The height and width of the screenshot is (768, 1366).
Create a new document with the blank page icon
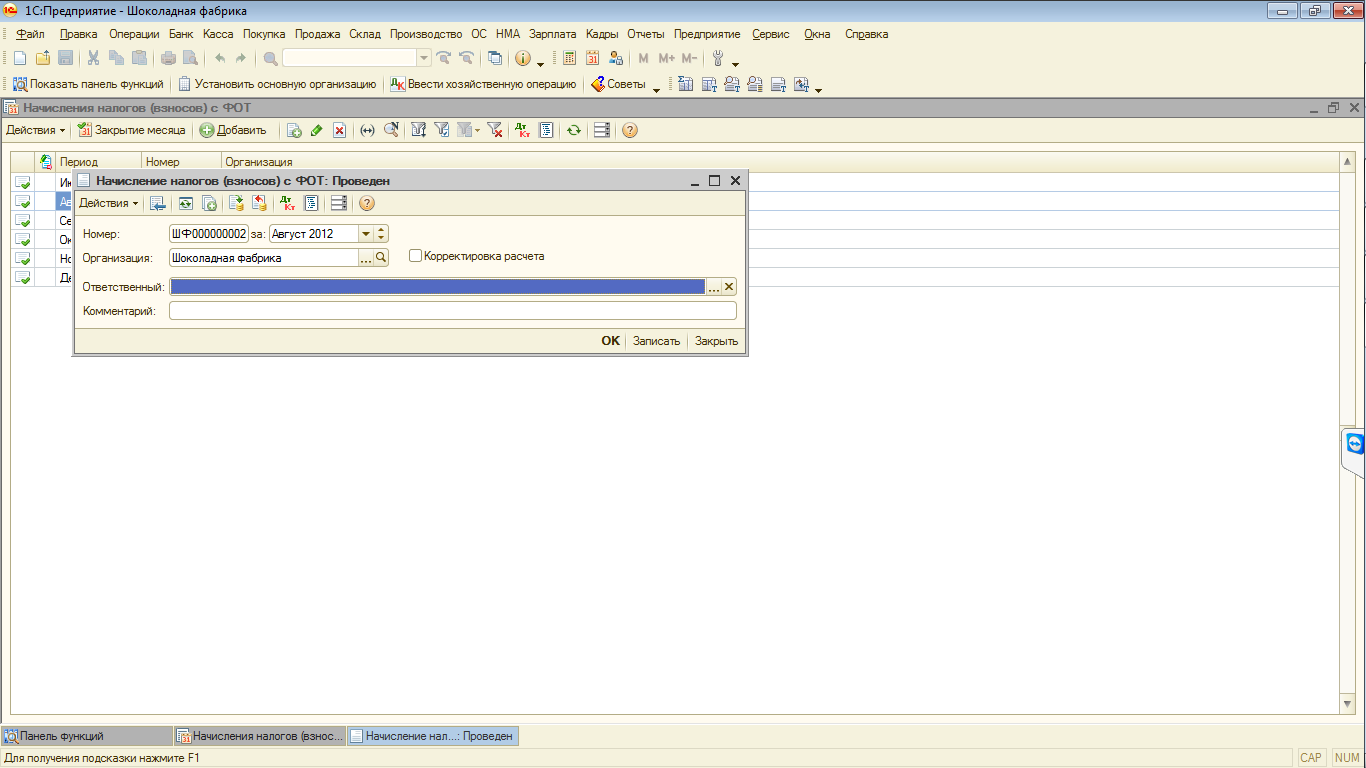(x=20, y=58)
